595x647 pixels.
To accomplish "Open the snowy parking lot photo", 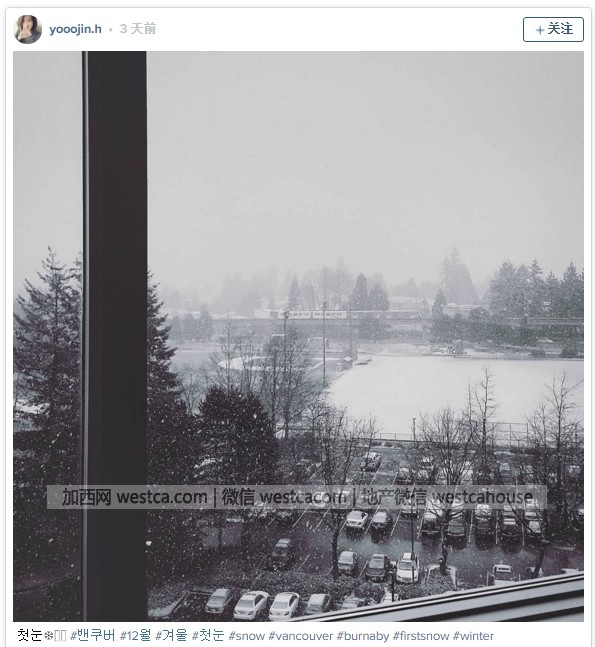I will click(298, 336).
